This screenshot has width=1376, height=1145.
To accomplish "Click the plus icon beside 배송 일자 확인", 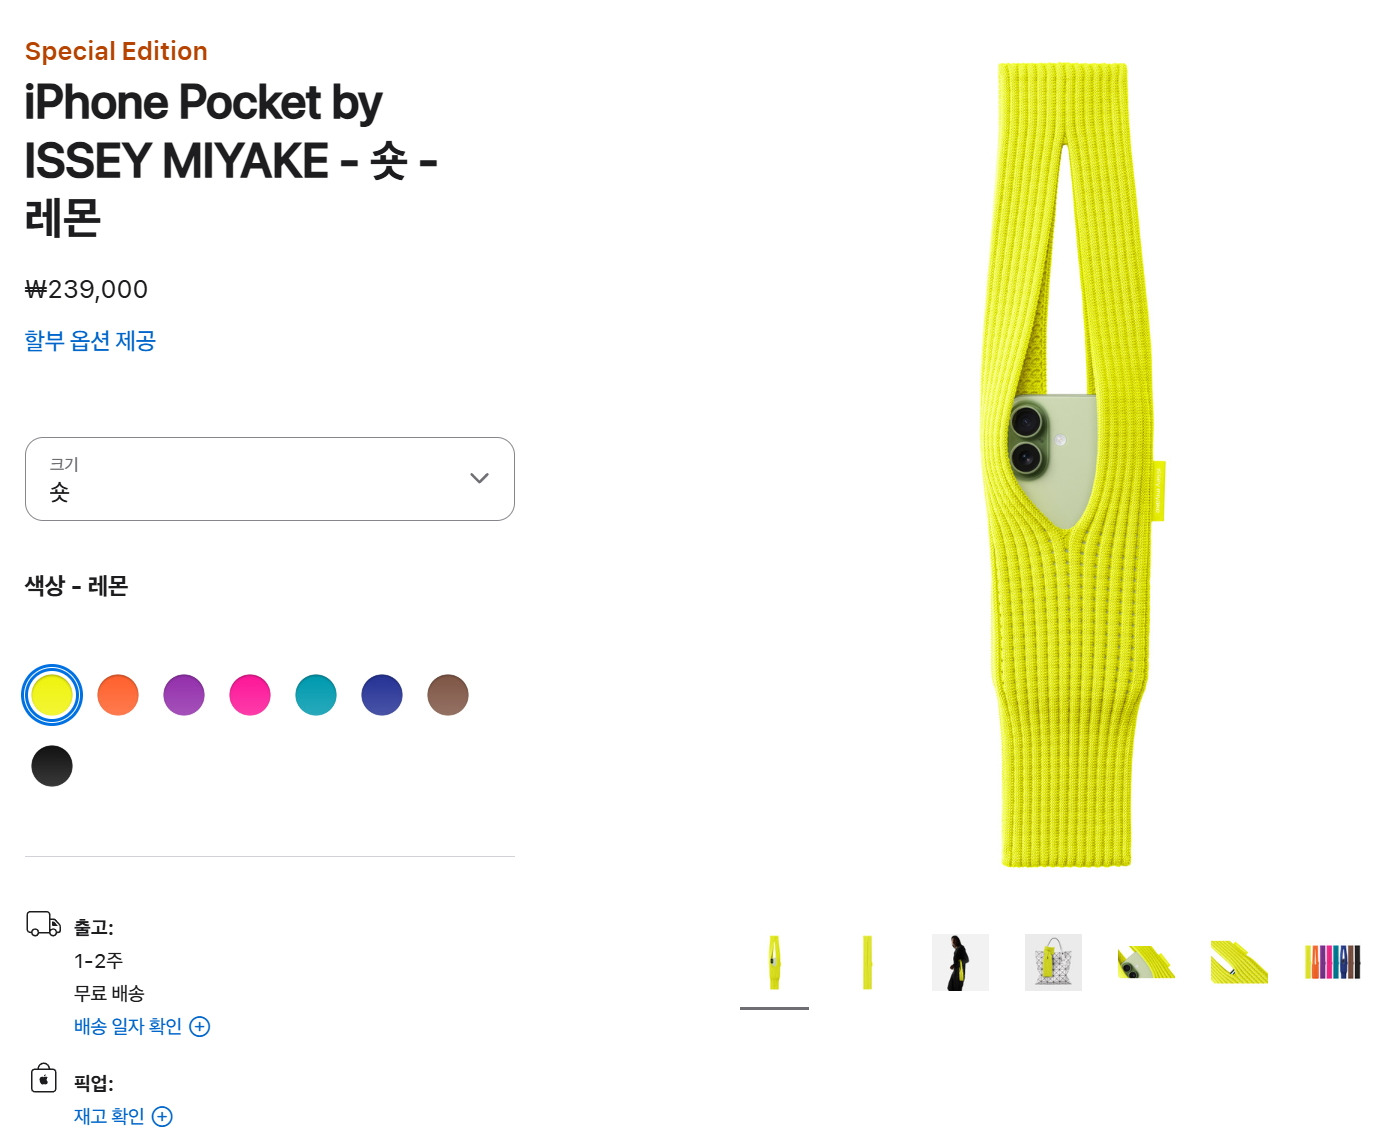I will click(200, 1027).
